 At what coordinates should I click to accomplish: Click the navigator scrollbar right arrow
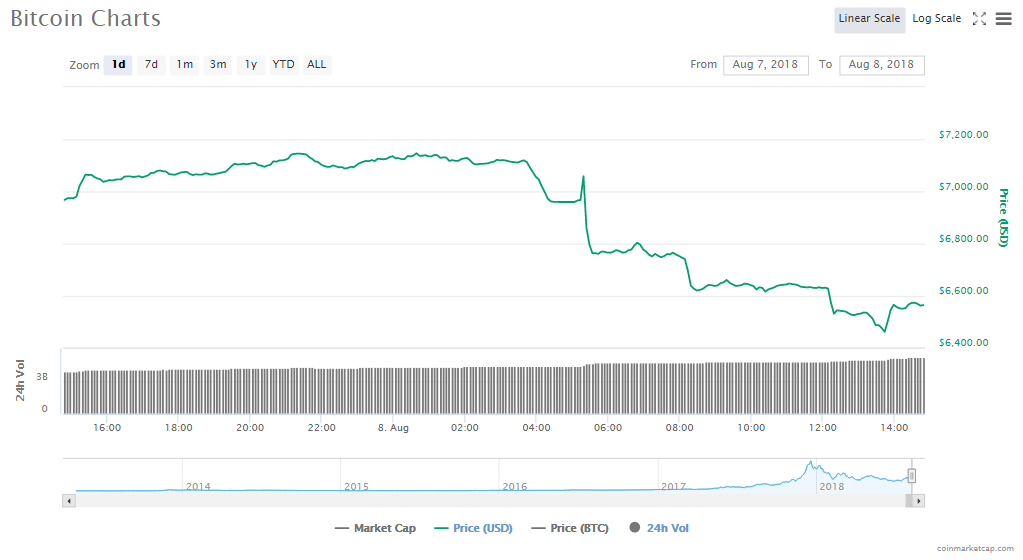918,500
